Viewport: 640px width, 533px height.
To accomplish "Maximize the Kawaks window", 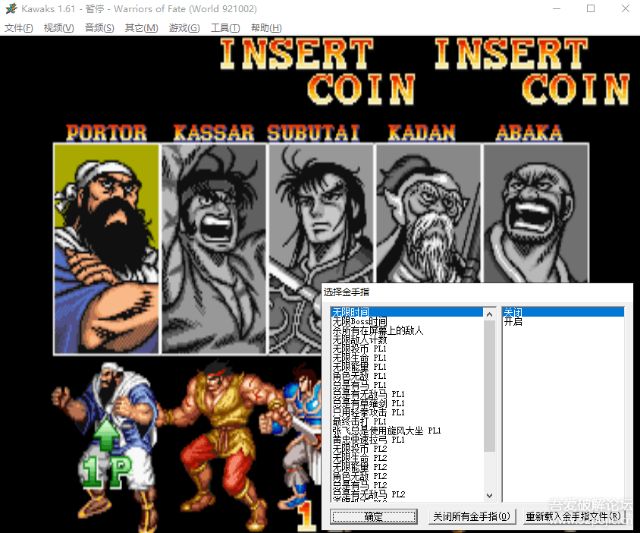I will [x=591, y=9].
